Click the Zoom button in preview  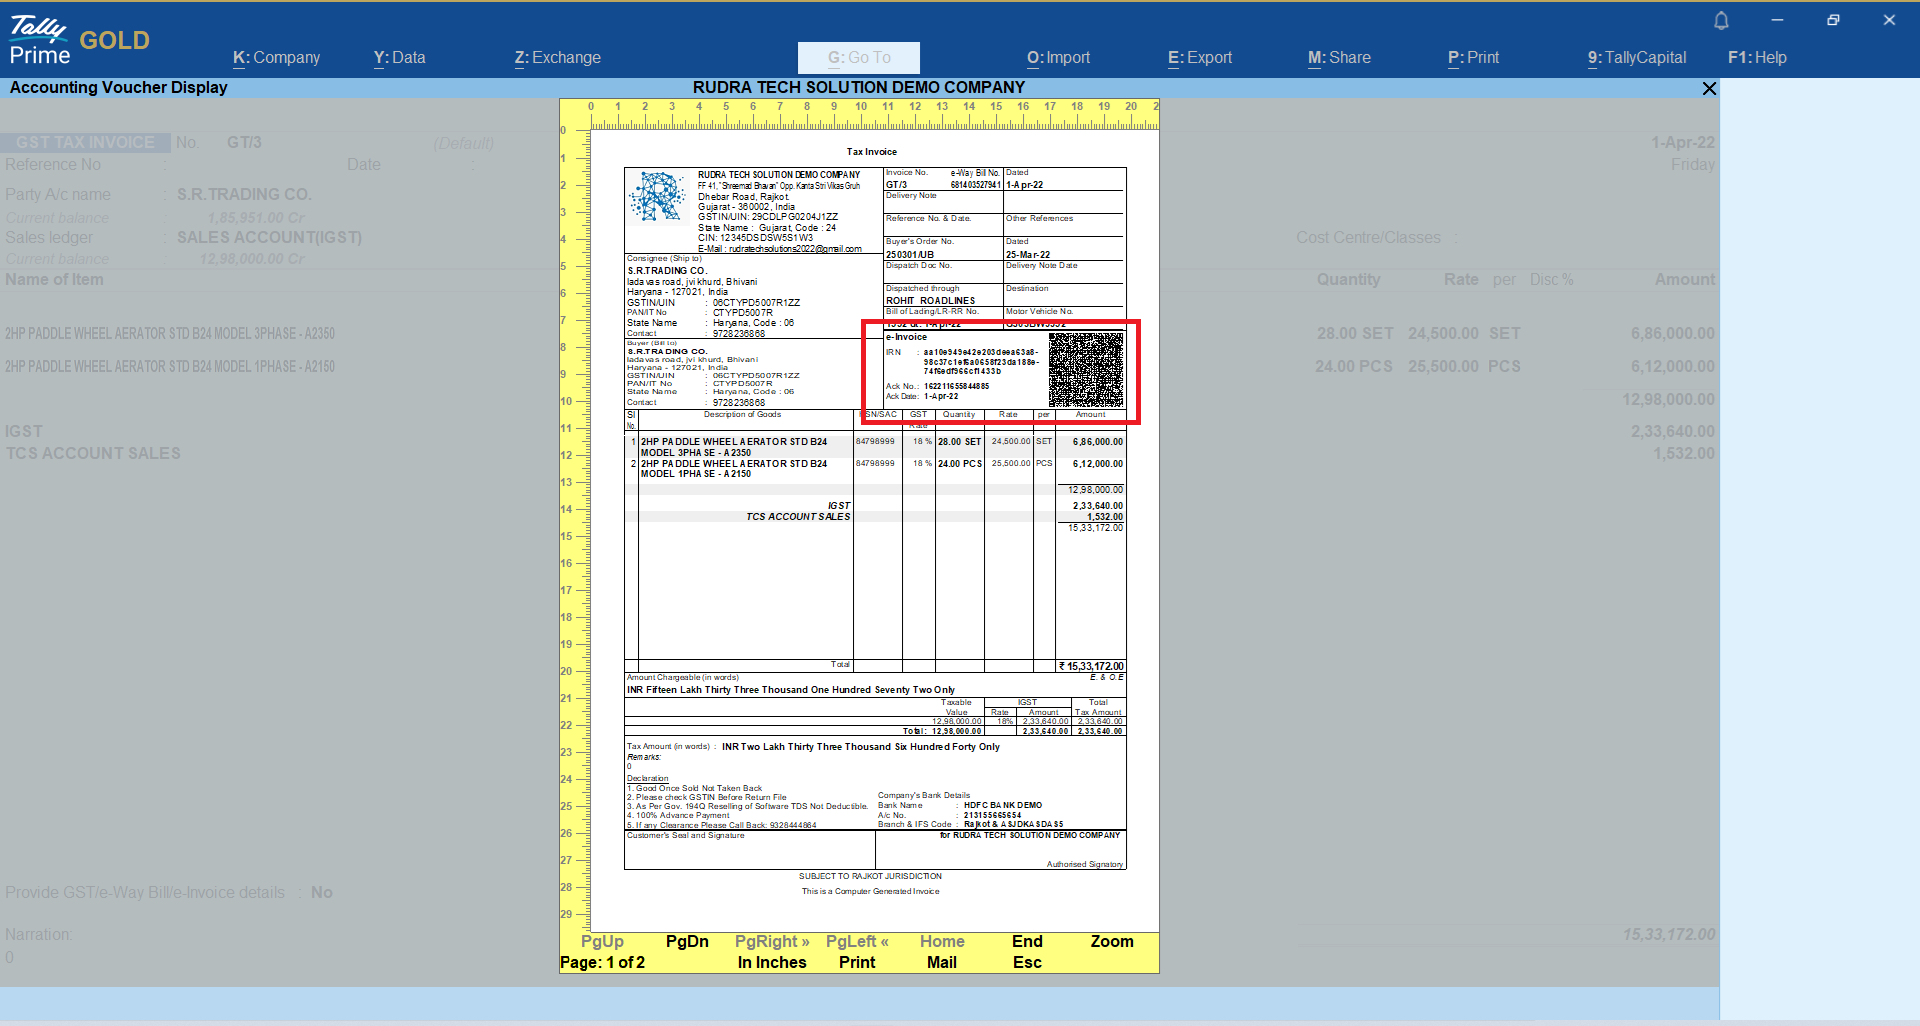click(1111, 942)
